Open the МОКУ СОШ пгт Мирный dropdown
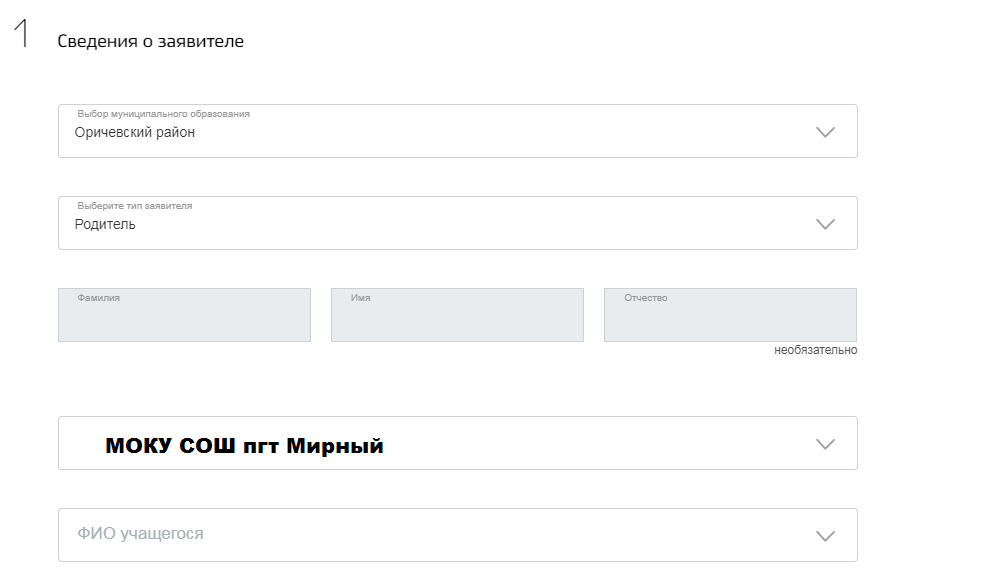The height and width of the screenshot is (580, 982). 458,443
